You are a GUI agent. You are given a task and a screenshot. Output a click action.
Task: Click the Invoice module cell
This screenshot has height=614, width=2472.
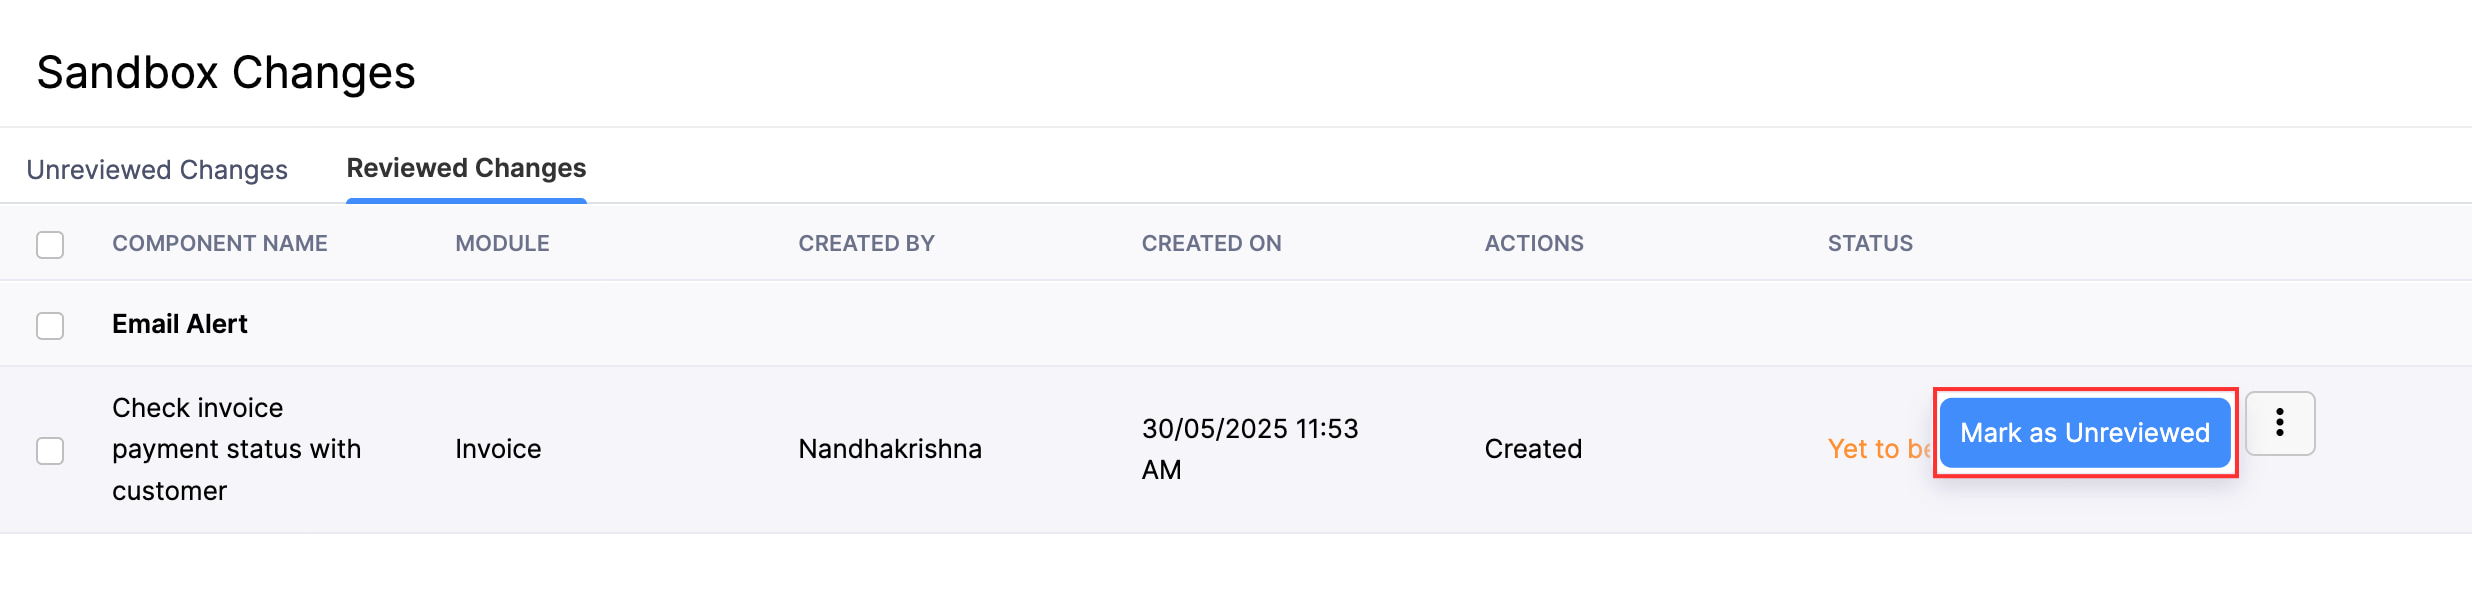498,449
